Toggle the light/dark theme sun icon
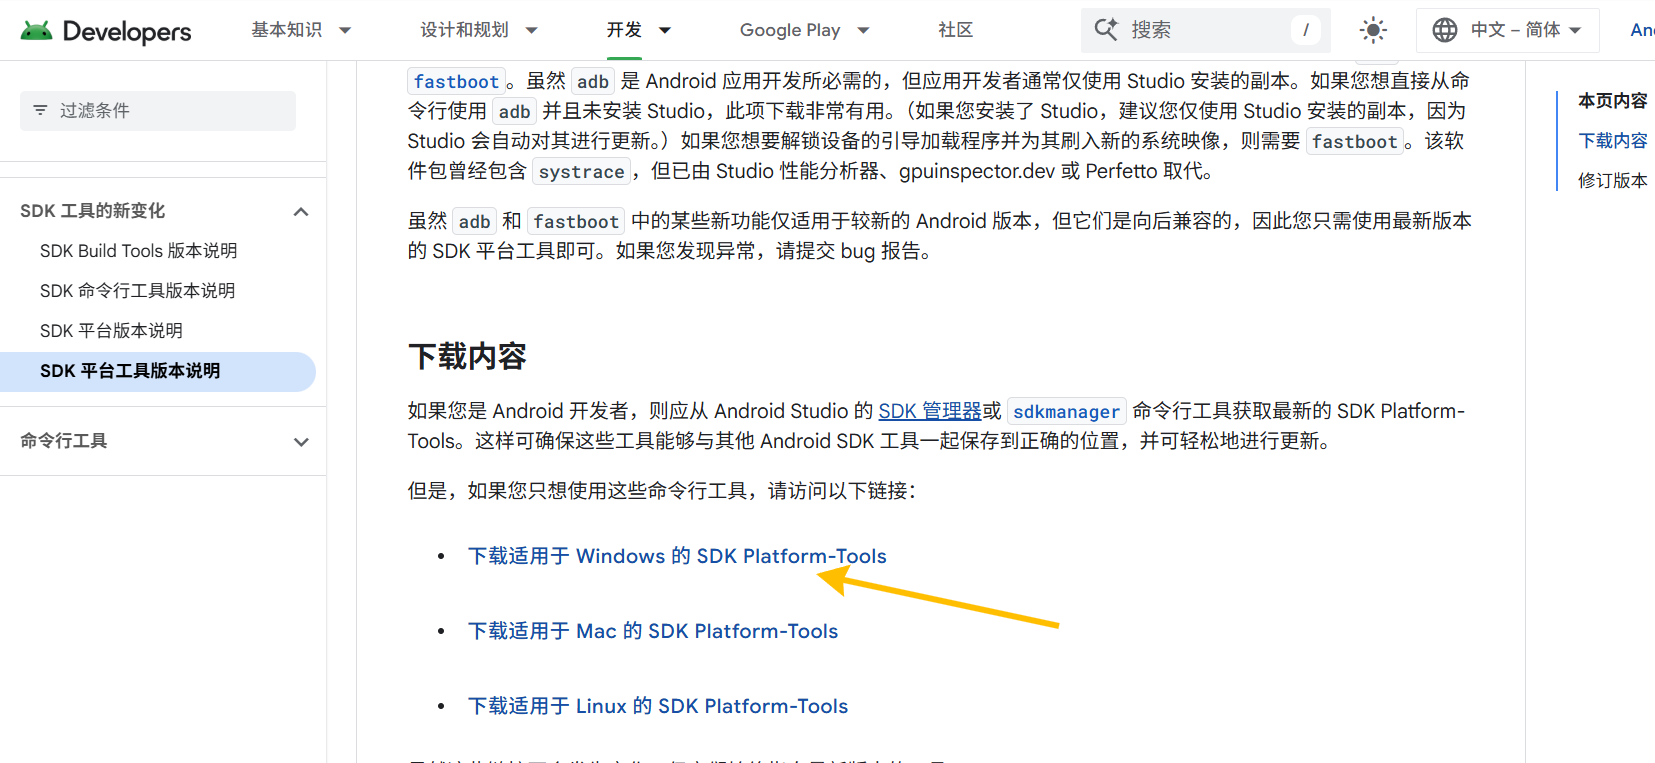1655x763 pixels. (x=1373, y=30)
